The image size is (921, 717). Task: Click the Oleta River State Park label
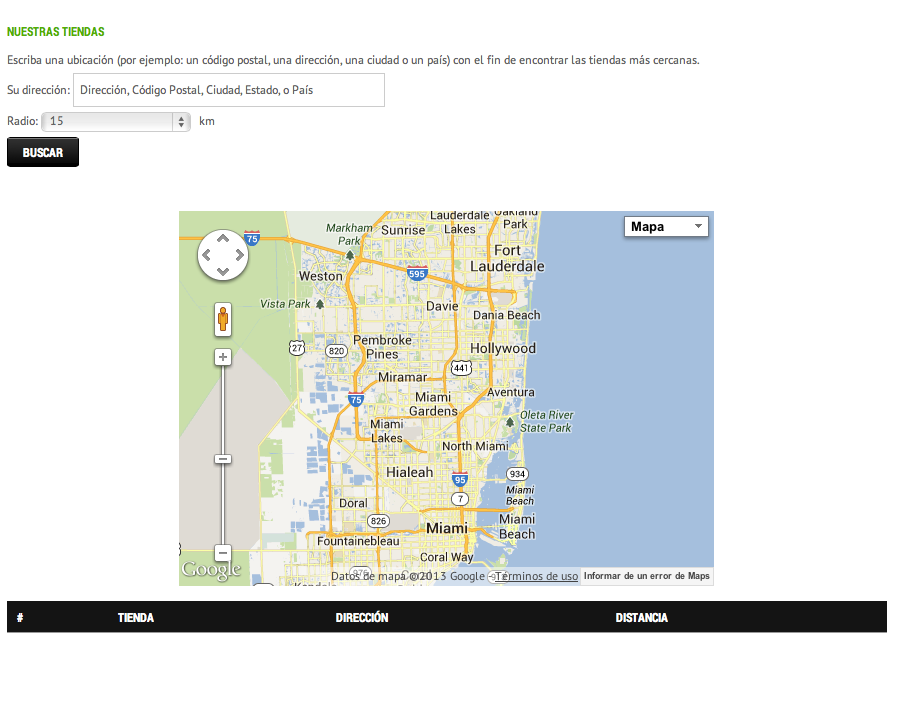[546, 421]
